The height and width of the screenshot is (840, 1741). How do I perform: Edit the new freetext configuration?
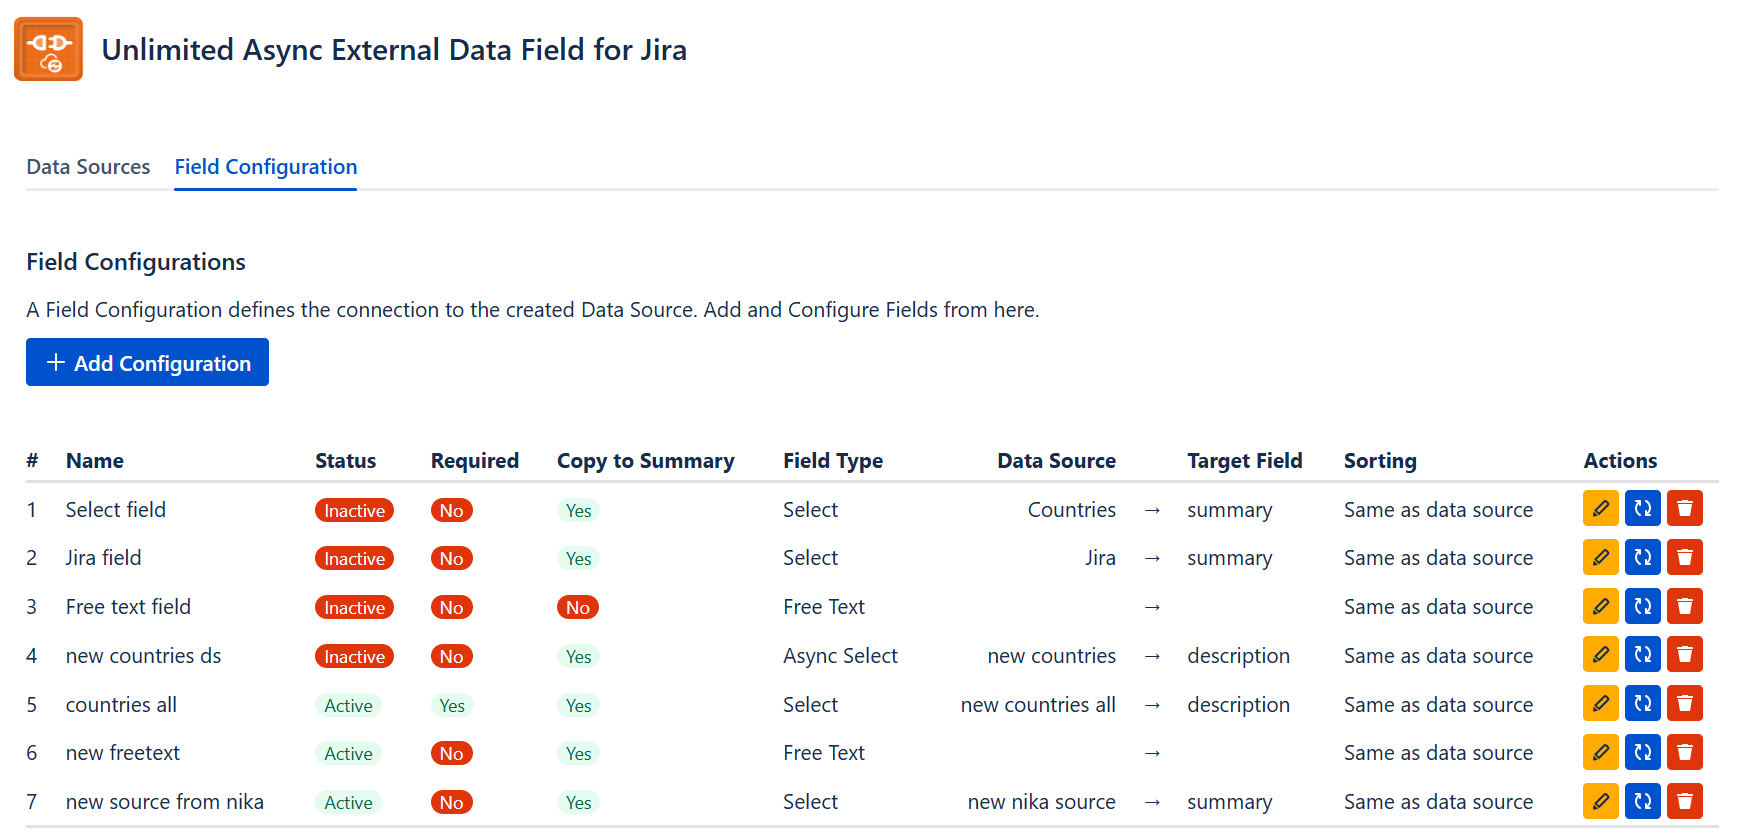1600,752
